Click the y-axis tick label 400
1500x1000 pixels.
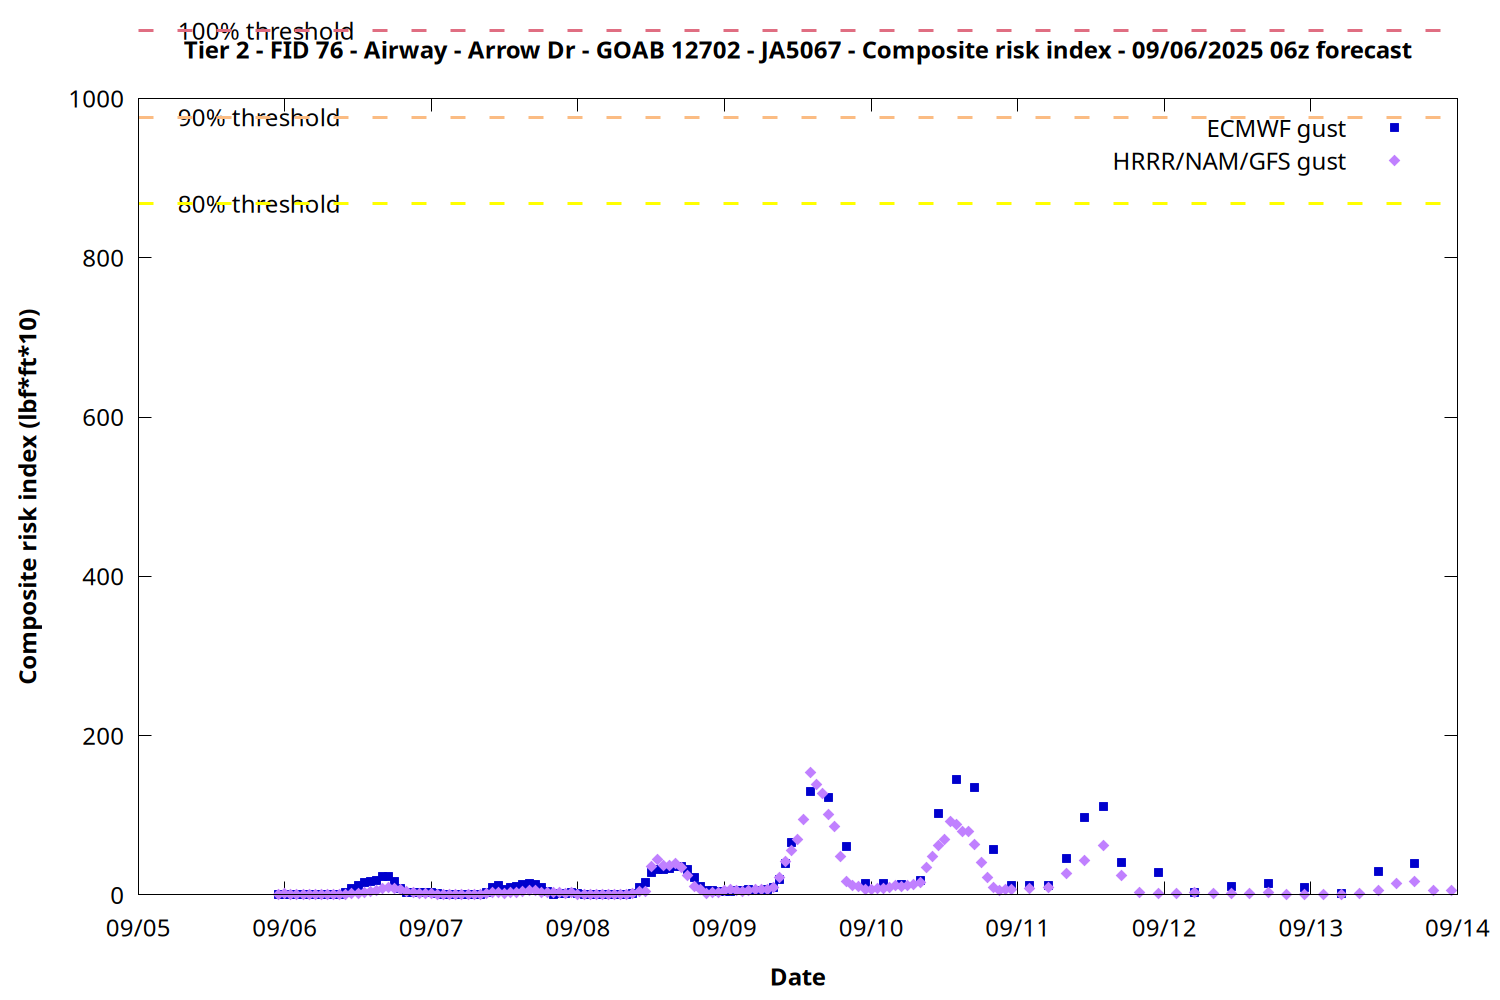click(103, 577)
